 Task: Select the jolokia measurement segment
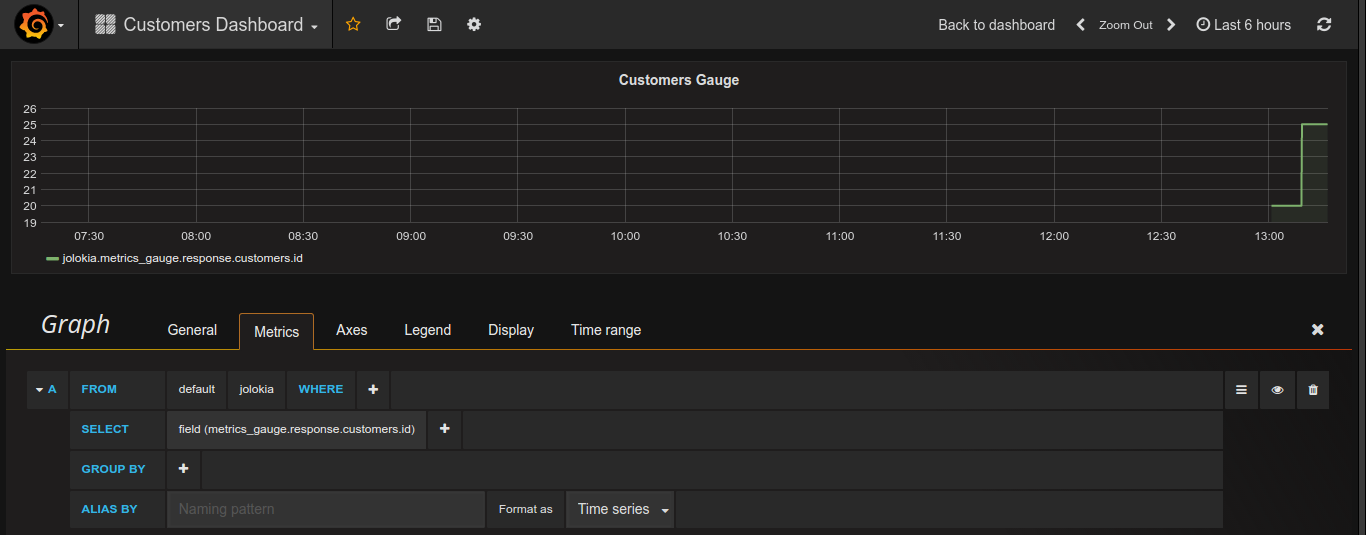pos(256,389)
